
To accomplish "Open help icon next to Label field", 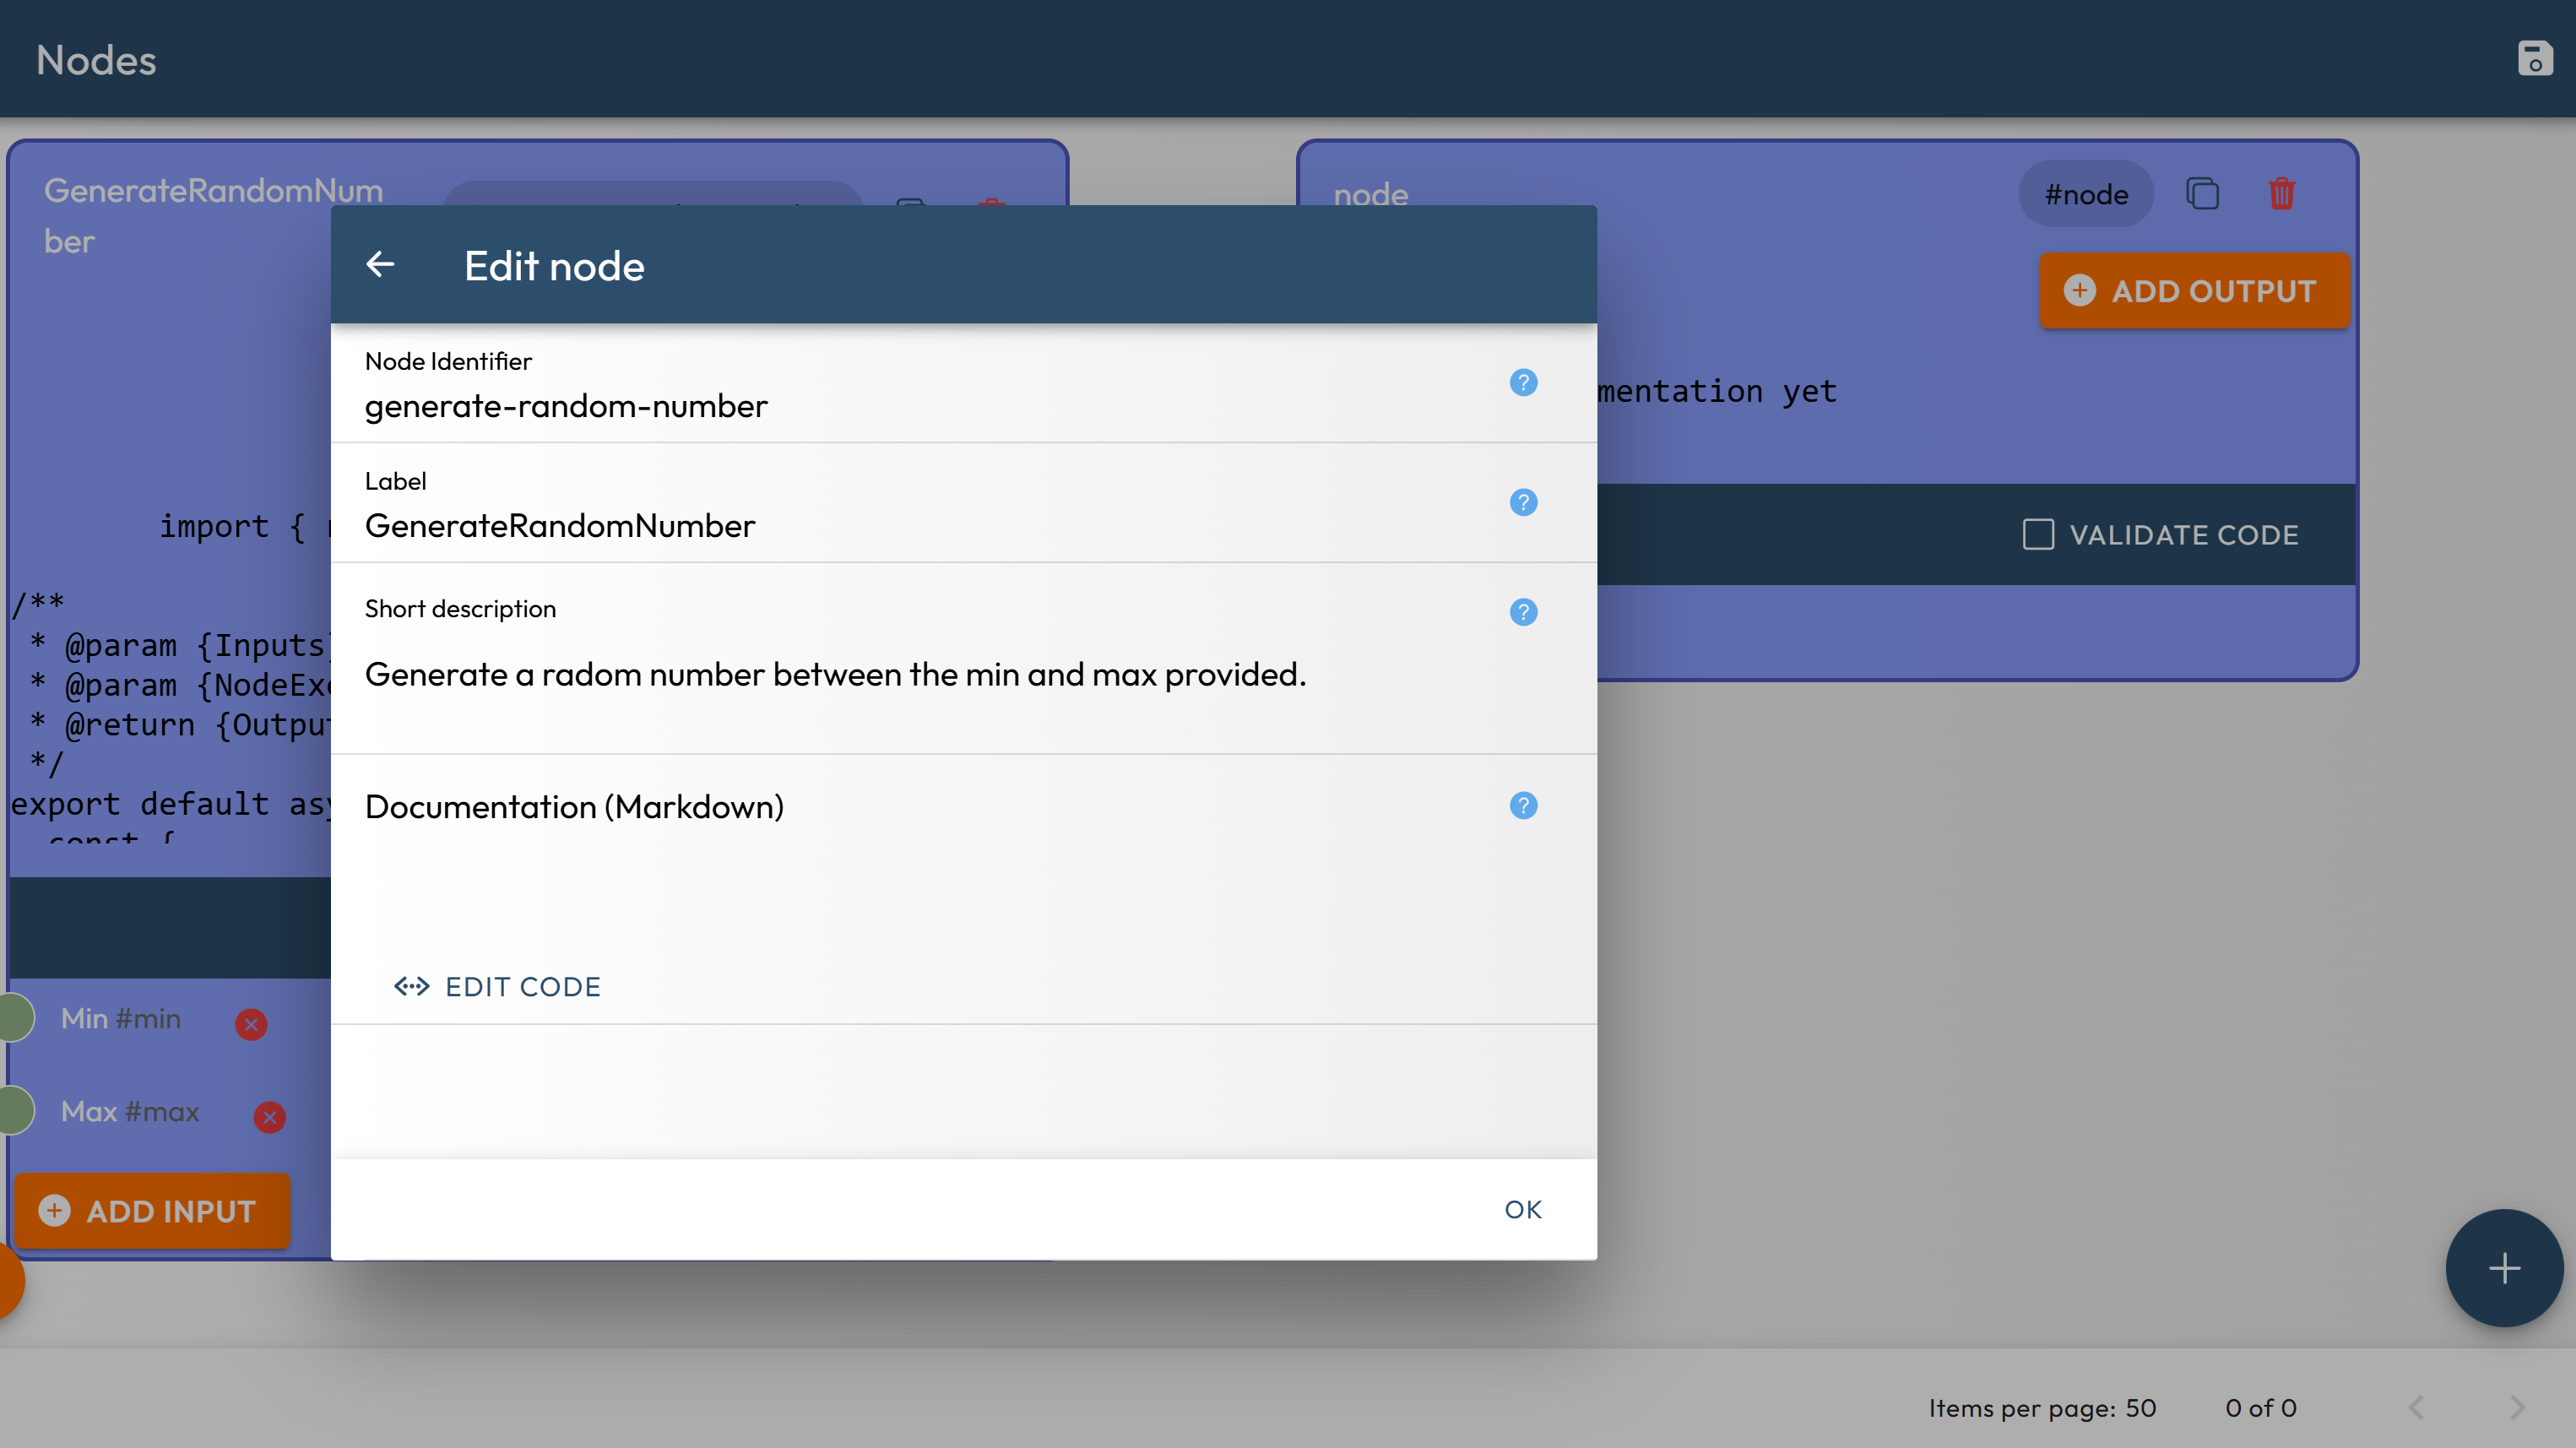I will (1522, 502).
